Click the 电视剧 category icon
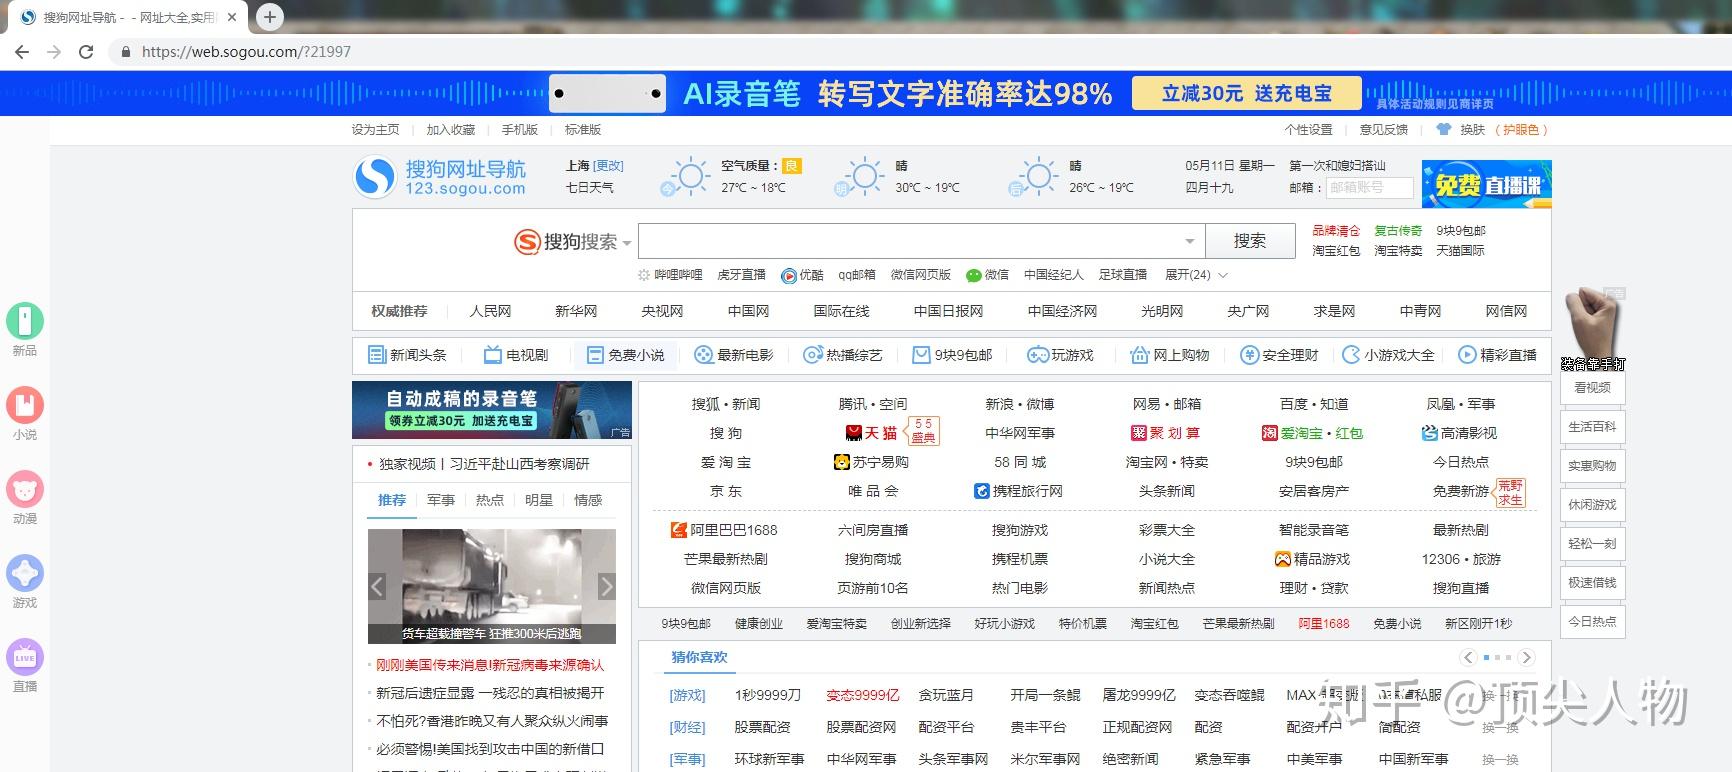The height and width of the screenshot is (772, 1732). [x=493, y=355]
